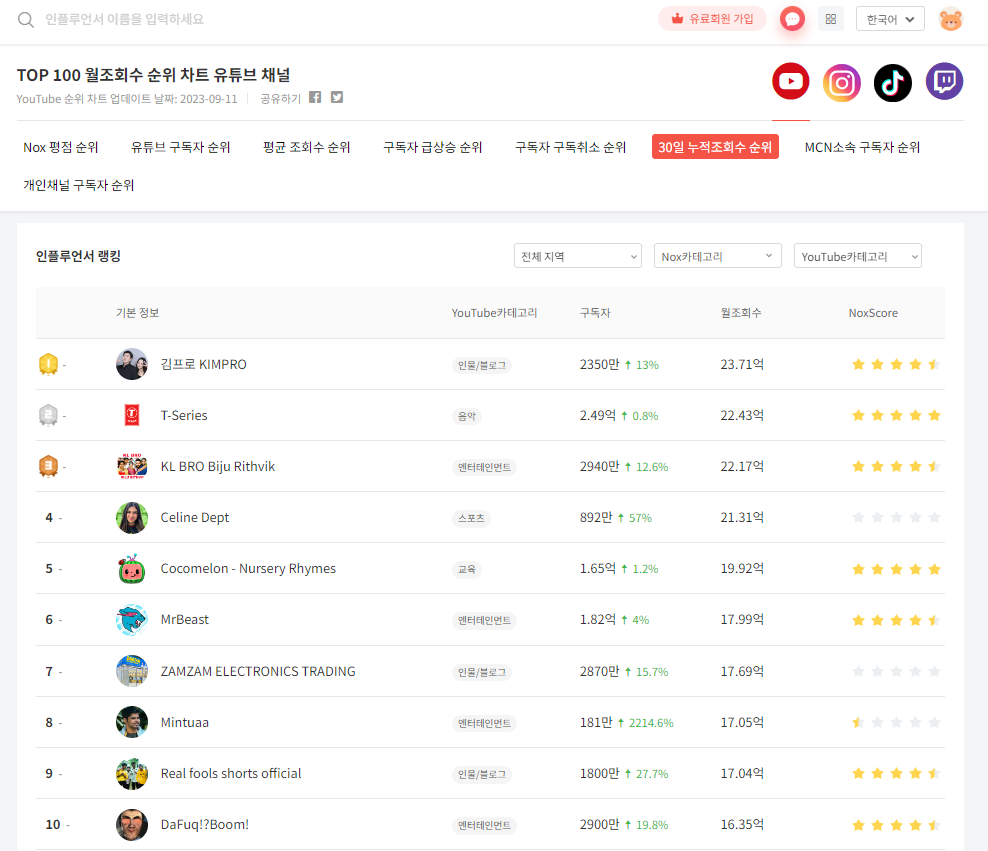The width and height of the screenshot is (988, 851).
Task: Click the bronze rank 3 medal
Action: (x=49, y=466)
